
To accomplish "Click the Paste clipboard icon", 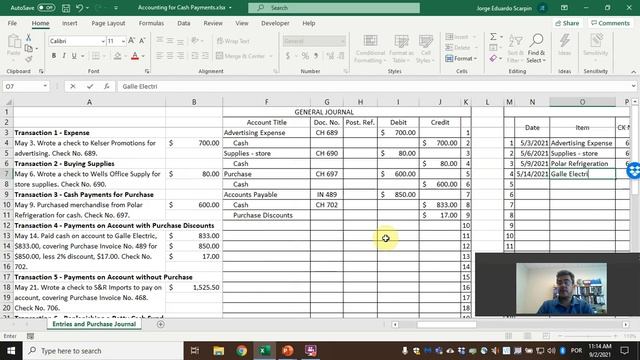I will click(x=14, y=42).
